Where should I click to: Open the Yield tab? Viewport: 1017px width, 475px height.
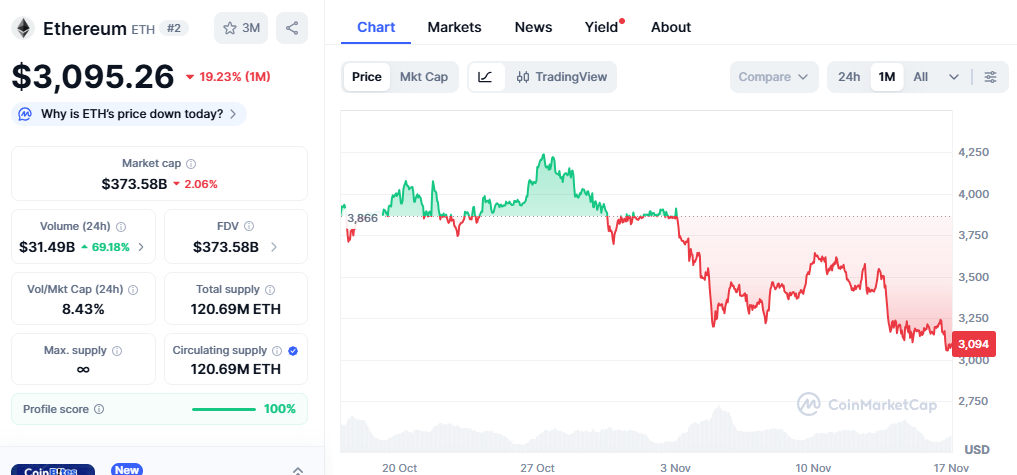tap(602, 27)
